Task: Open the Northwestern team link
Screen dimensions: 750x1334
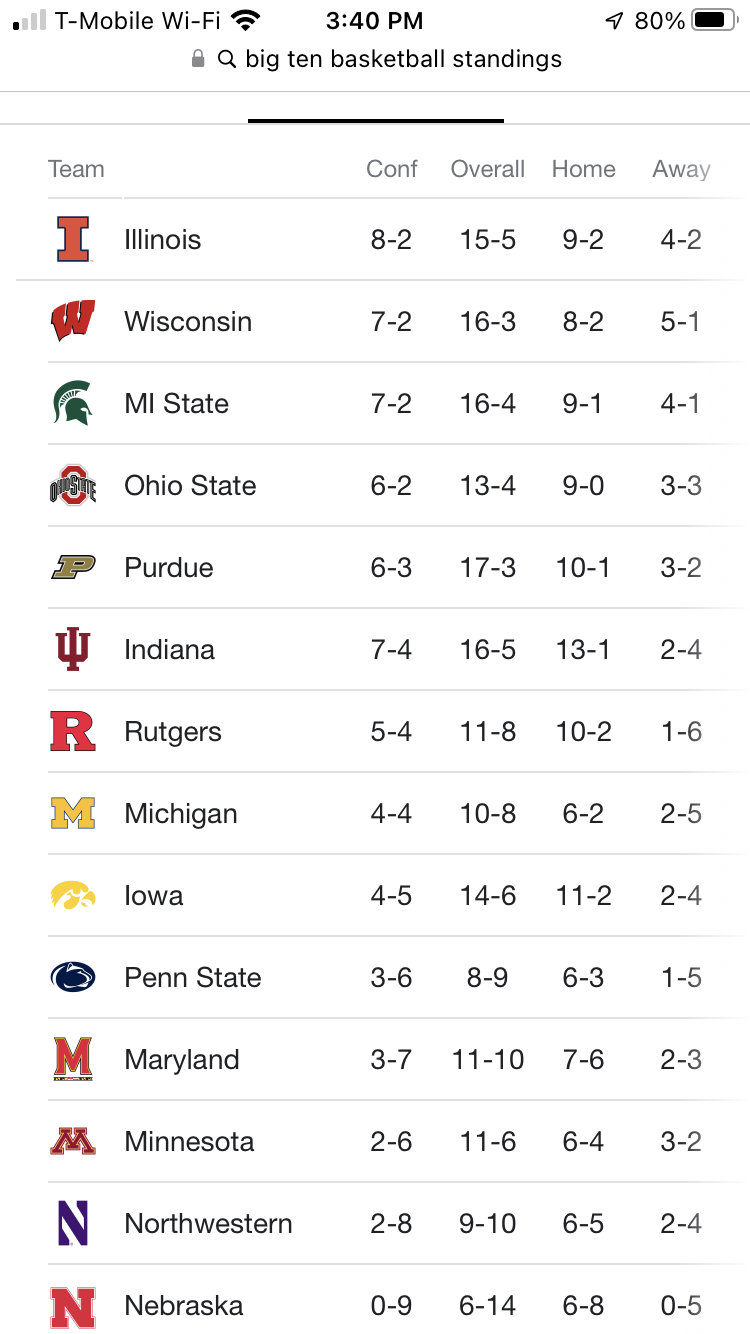Action: pyautogui.click(x=208, y=1224)
